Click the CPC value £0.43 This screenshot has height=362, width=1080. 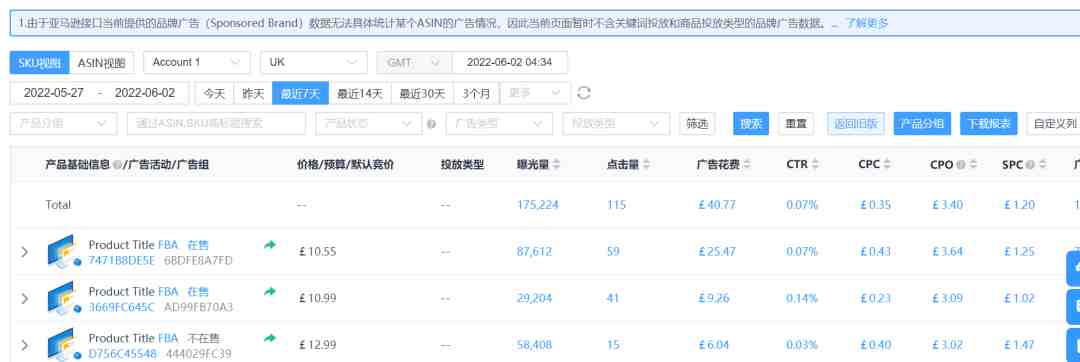click(x=875, y=252)
